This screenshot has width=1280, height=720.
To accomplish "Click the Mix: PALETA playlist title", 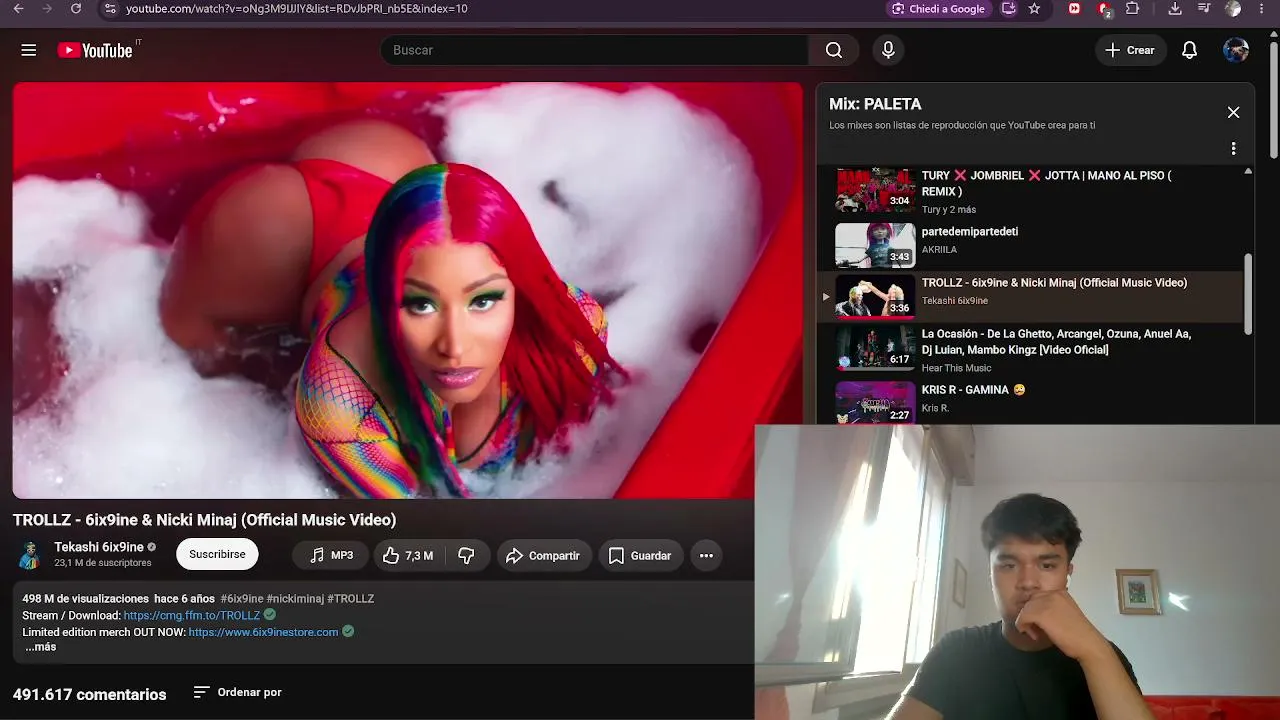I will [875, 104].
